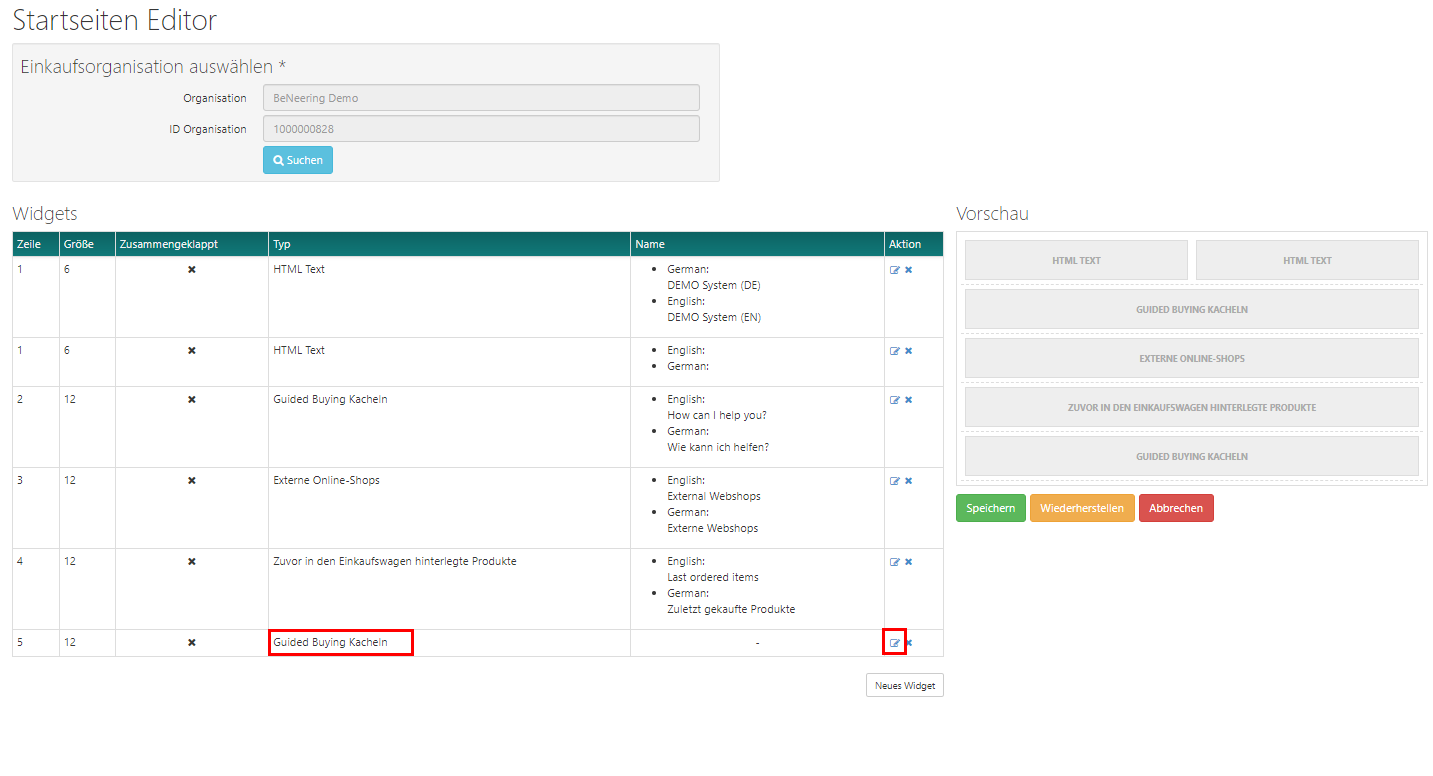Delete the Externe Online-Shops widget
The height and width of the screenshot is (776, 1433).
pyautogui.click(x=908, y=481)
